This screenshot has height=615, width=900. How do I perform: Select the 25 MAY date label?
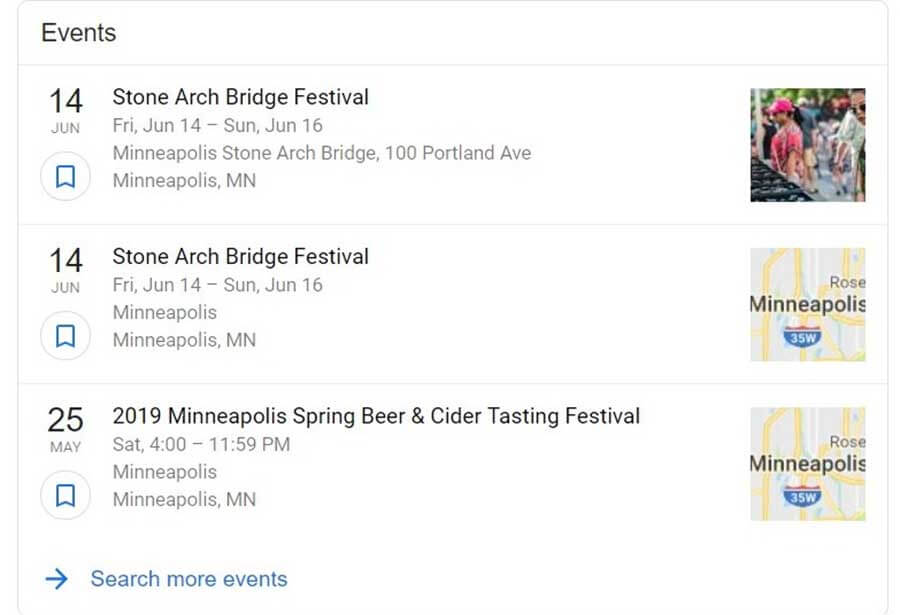pyautogui.click(x=65, y=429)
